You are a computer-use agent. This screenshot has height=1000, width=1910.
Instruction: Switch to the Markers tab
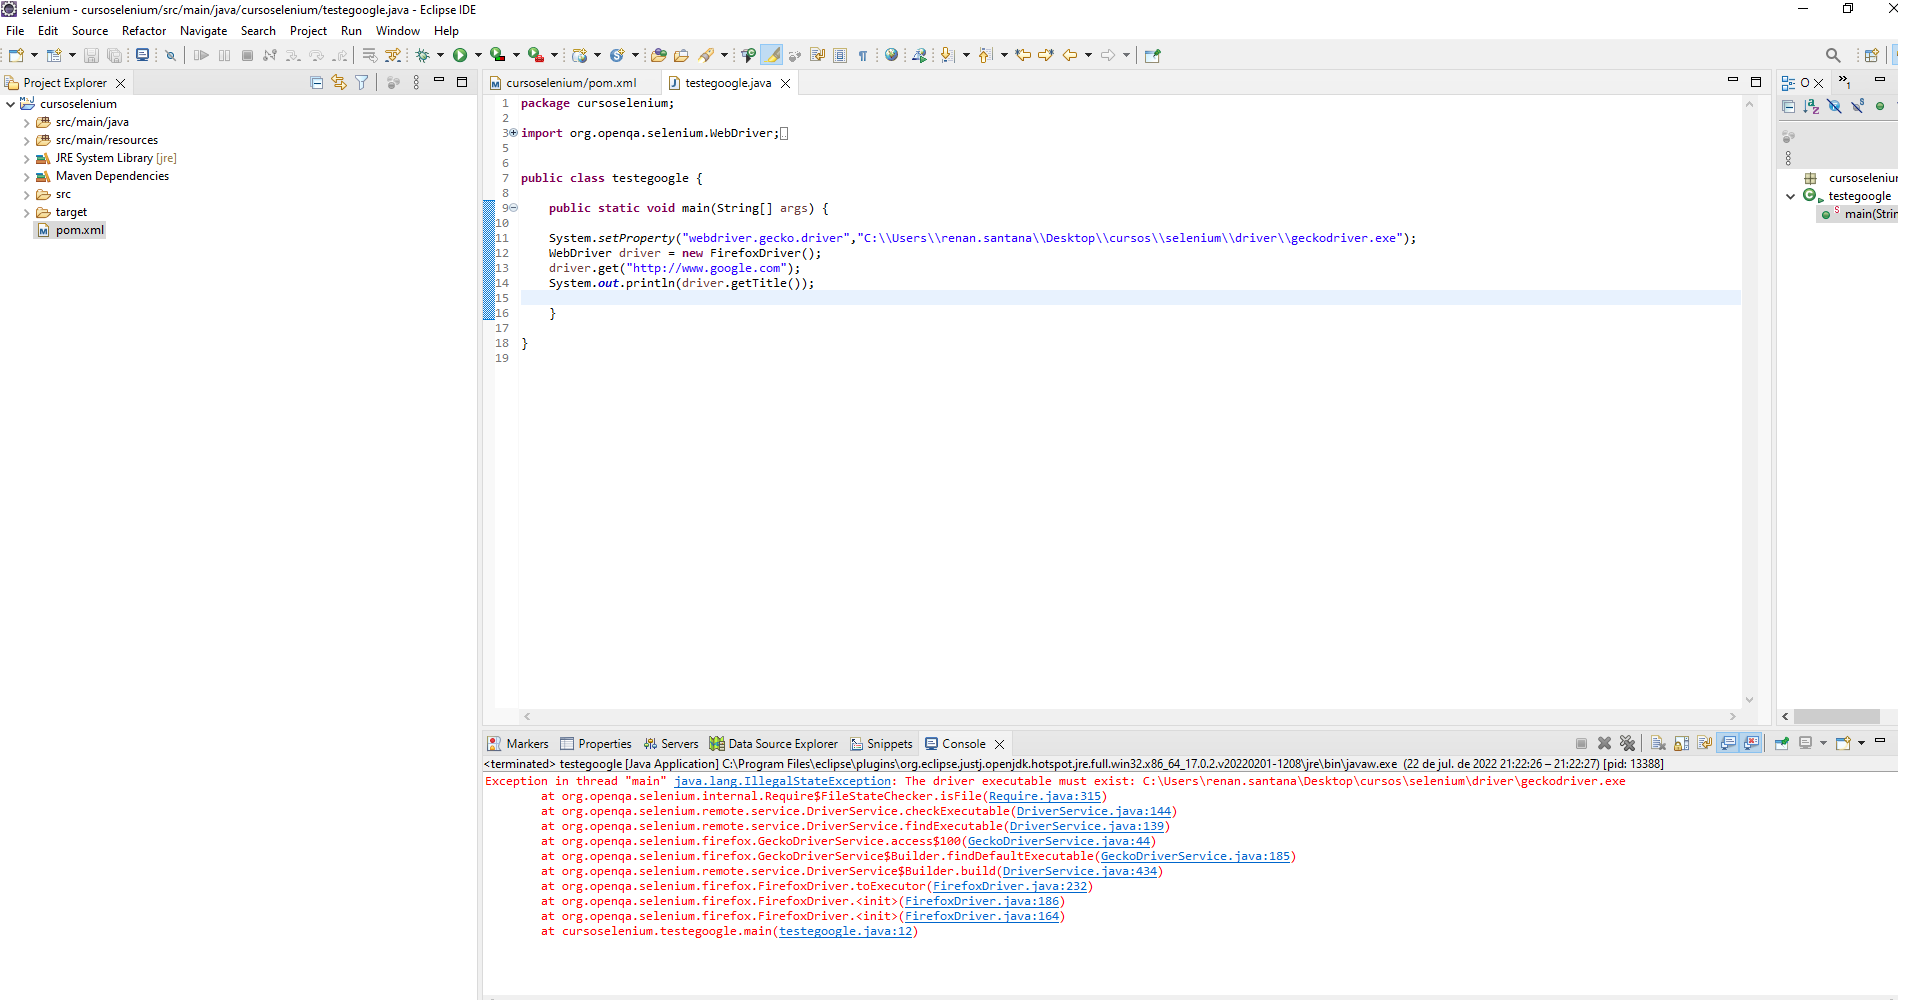(518, 744)
